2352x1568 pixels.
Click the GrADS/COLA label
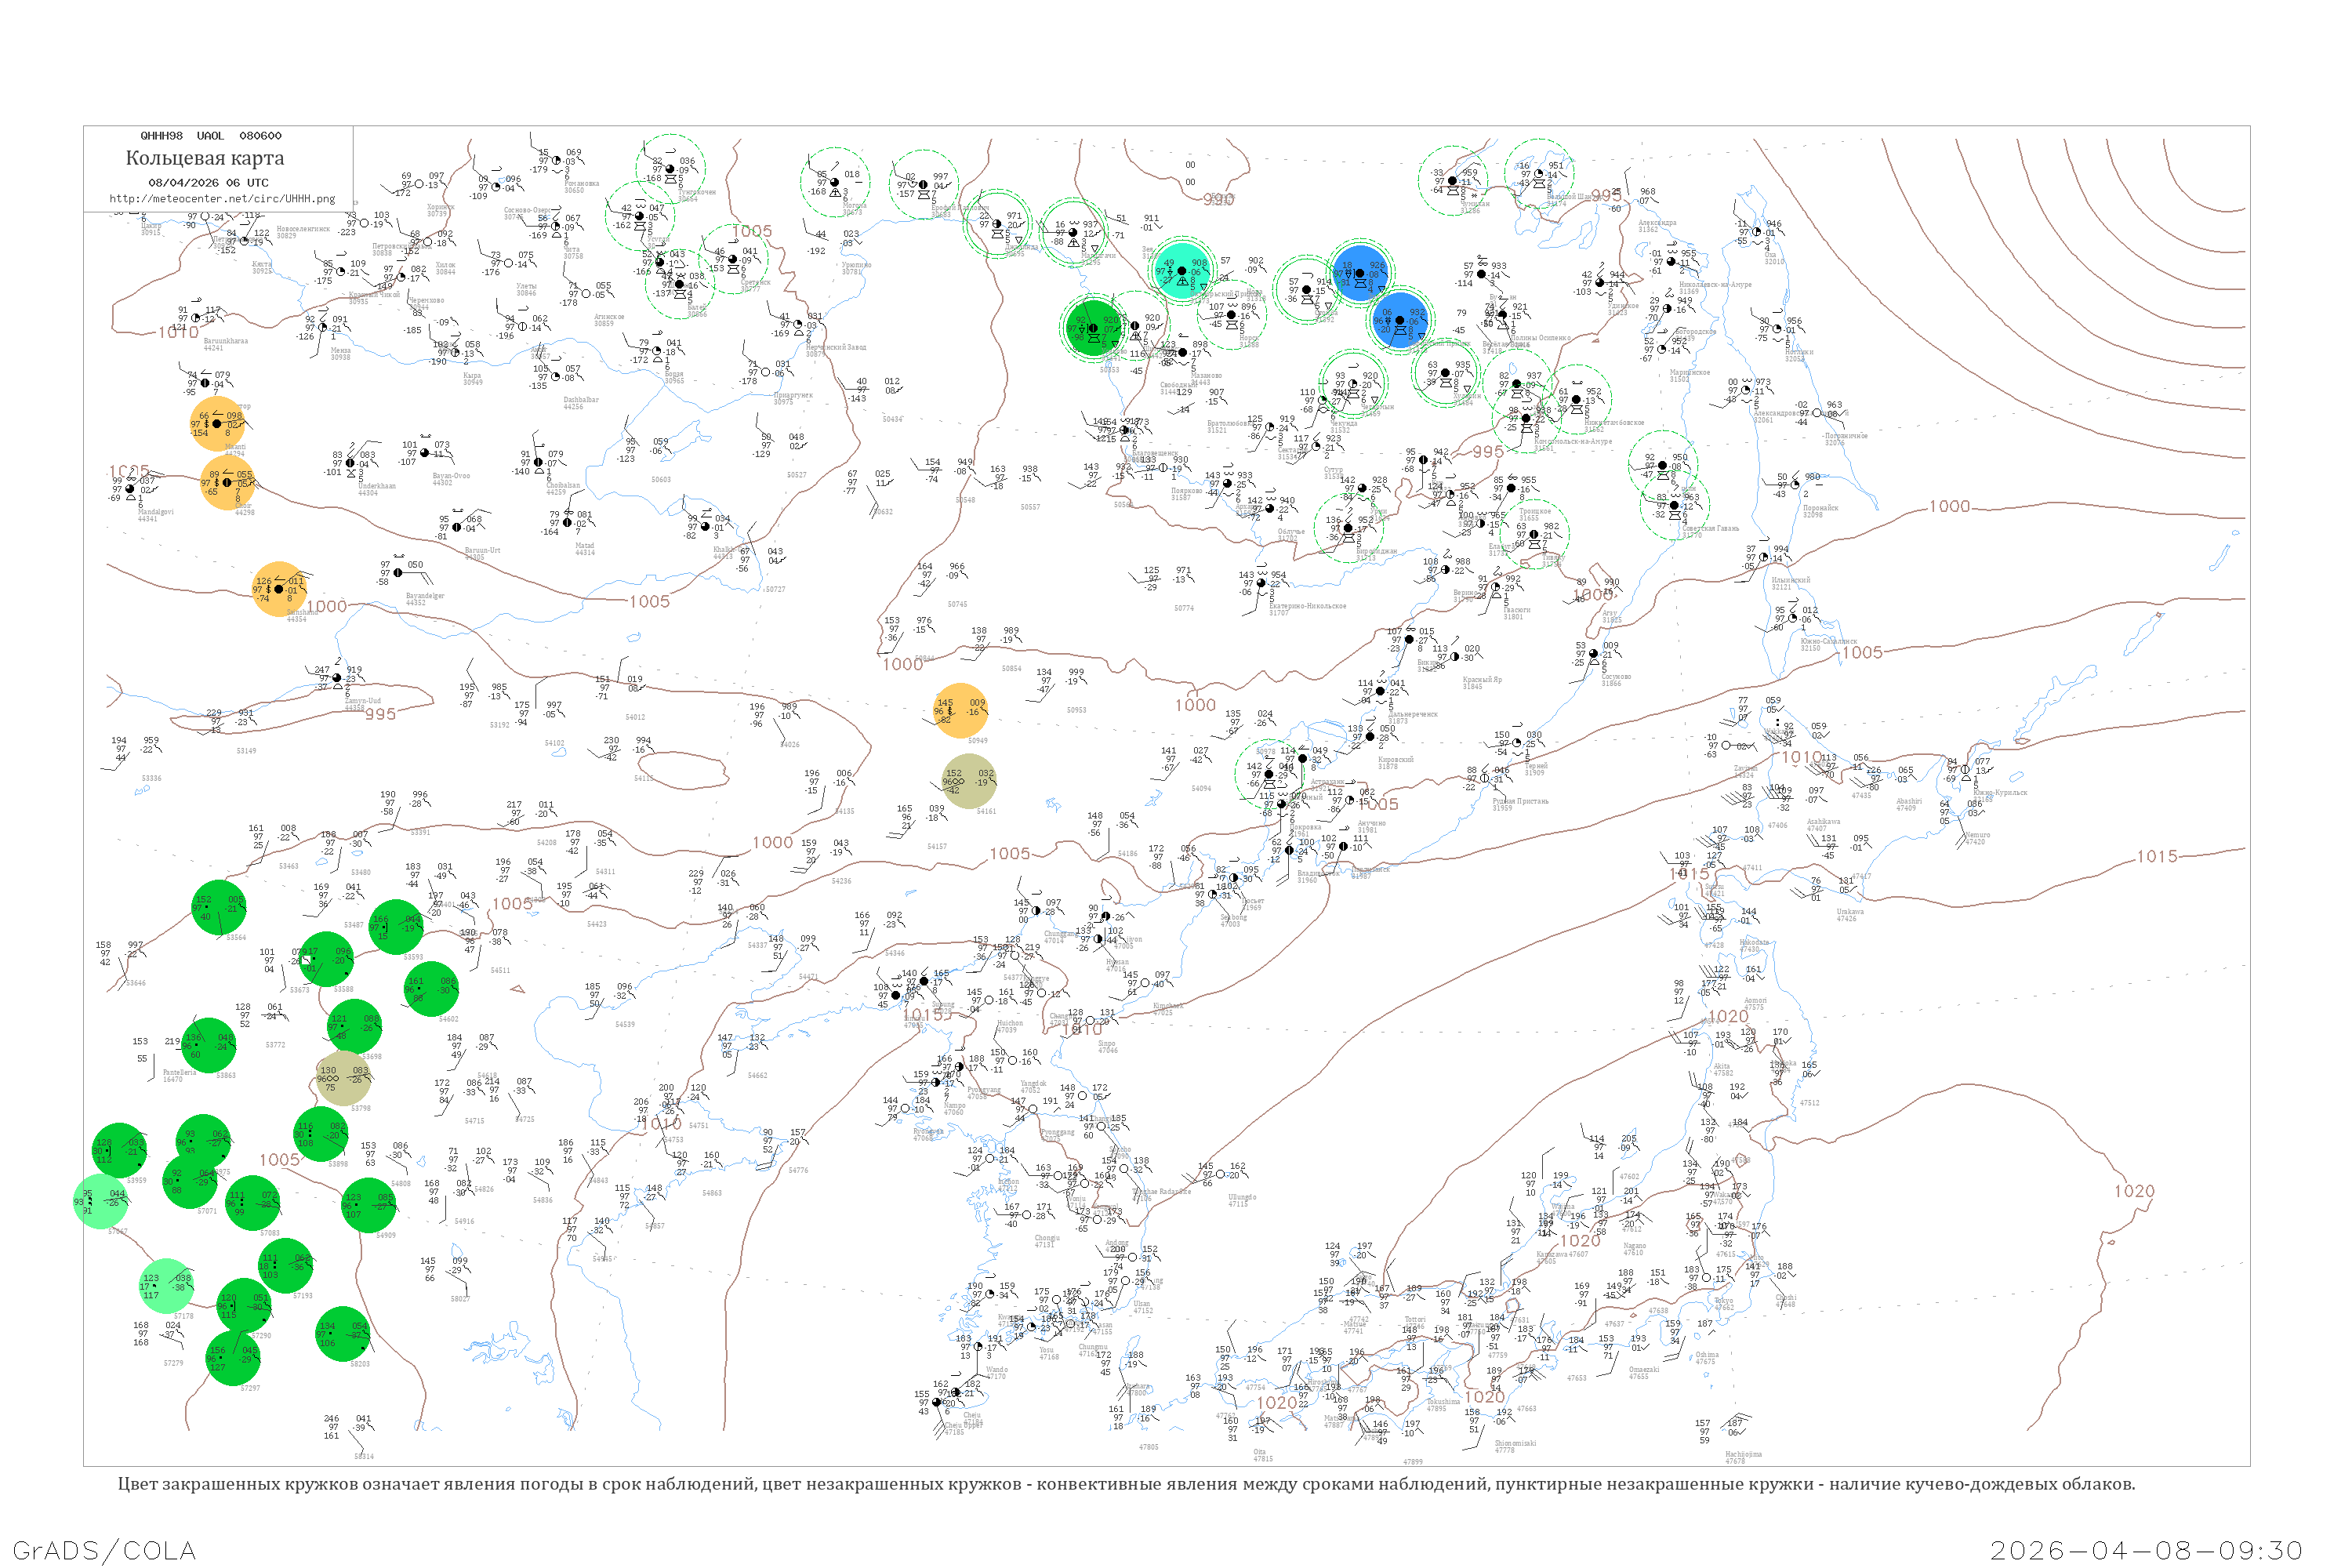[x=104, y=1550]
